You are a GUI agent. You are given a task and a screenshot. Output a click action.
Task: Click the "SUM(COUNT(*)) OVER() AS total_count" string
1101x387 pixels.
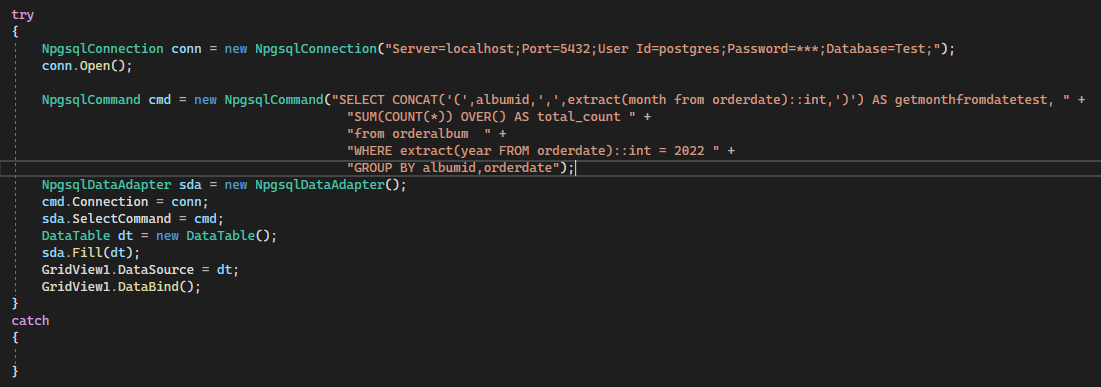pyautogui.click(x=492, y=117)
